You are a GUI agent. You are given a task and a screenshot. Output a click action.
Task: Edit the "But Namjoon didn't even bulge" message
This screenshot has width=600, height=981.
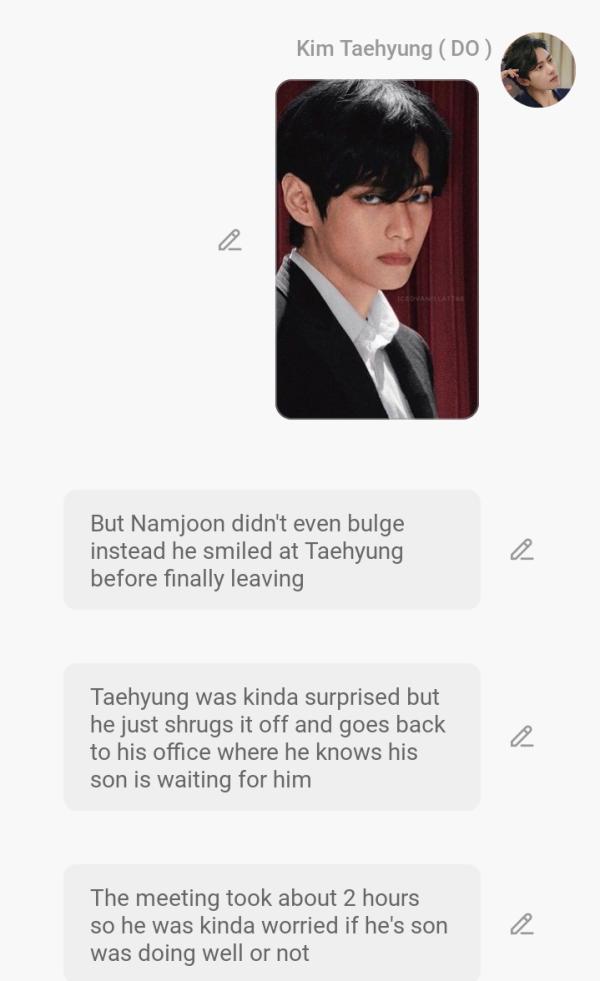[522, 549]
